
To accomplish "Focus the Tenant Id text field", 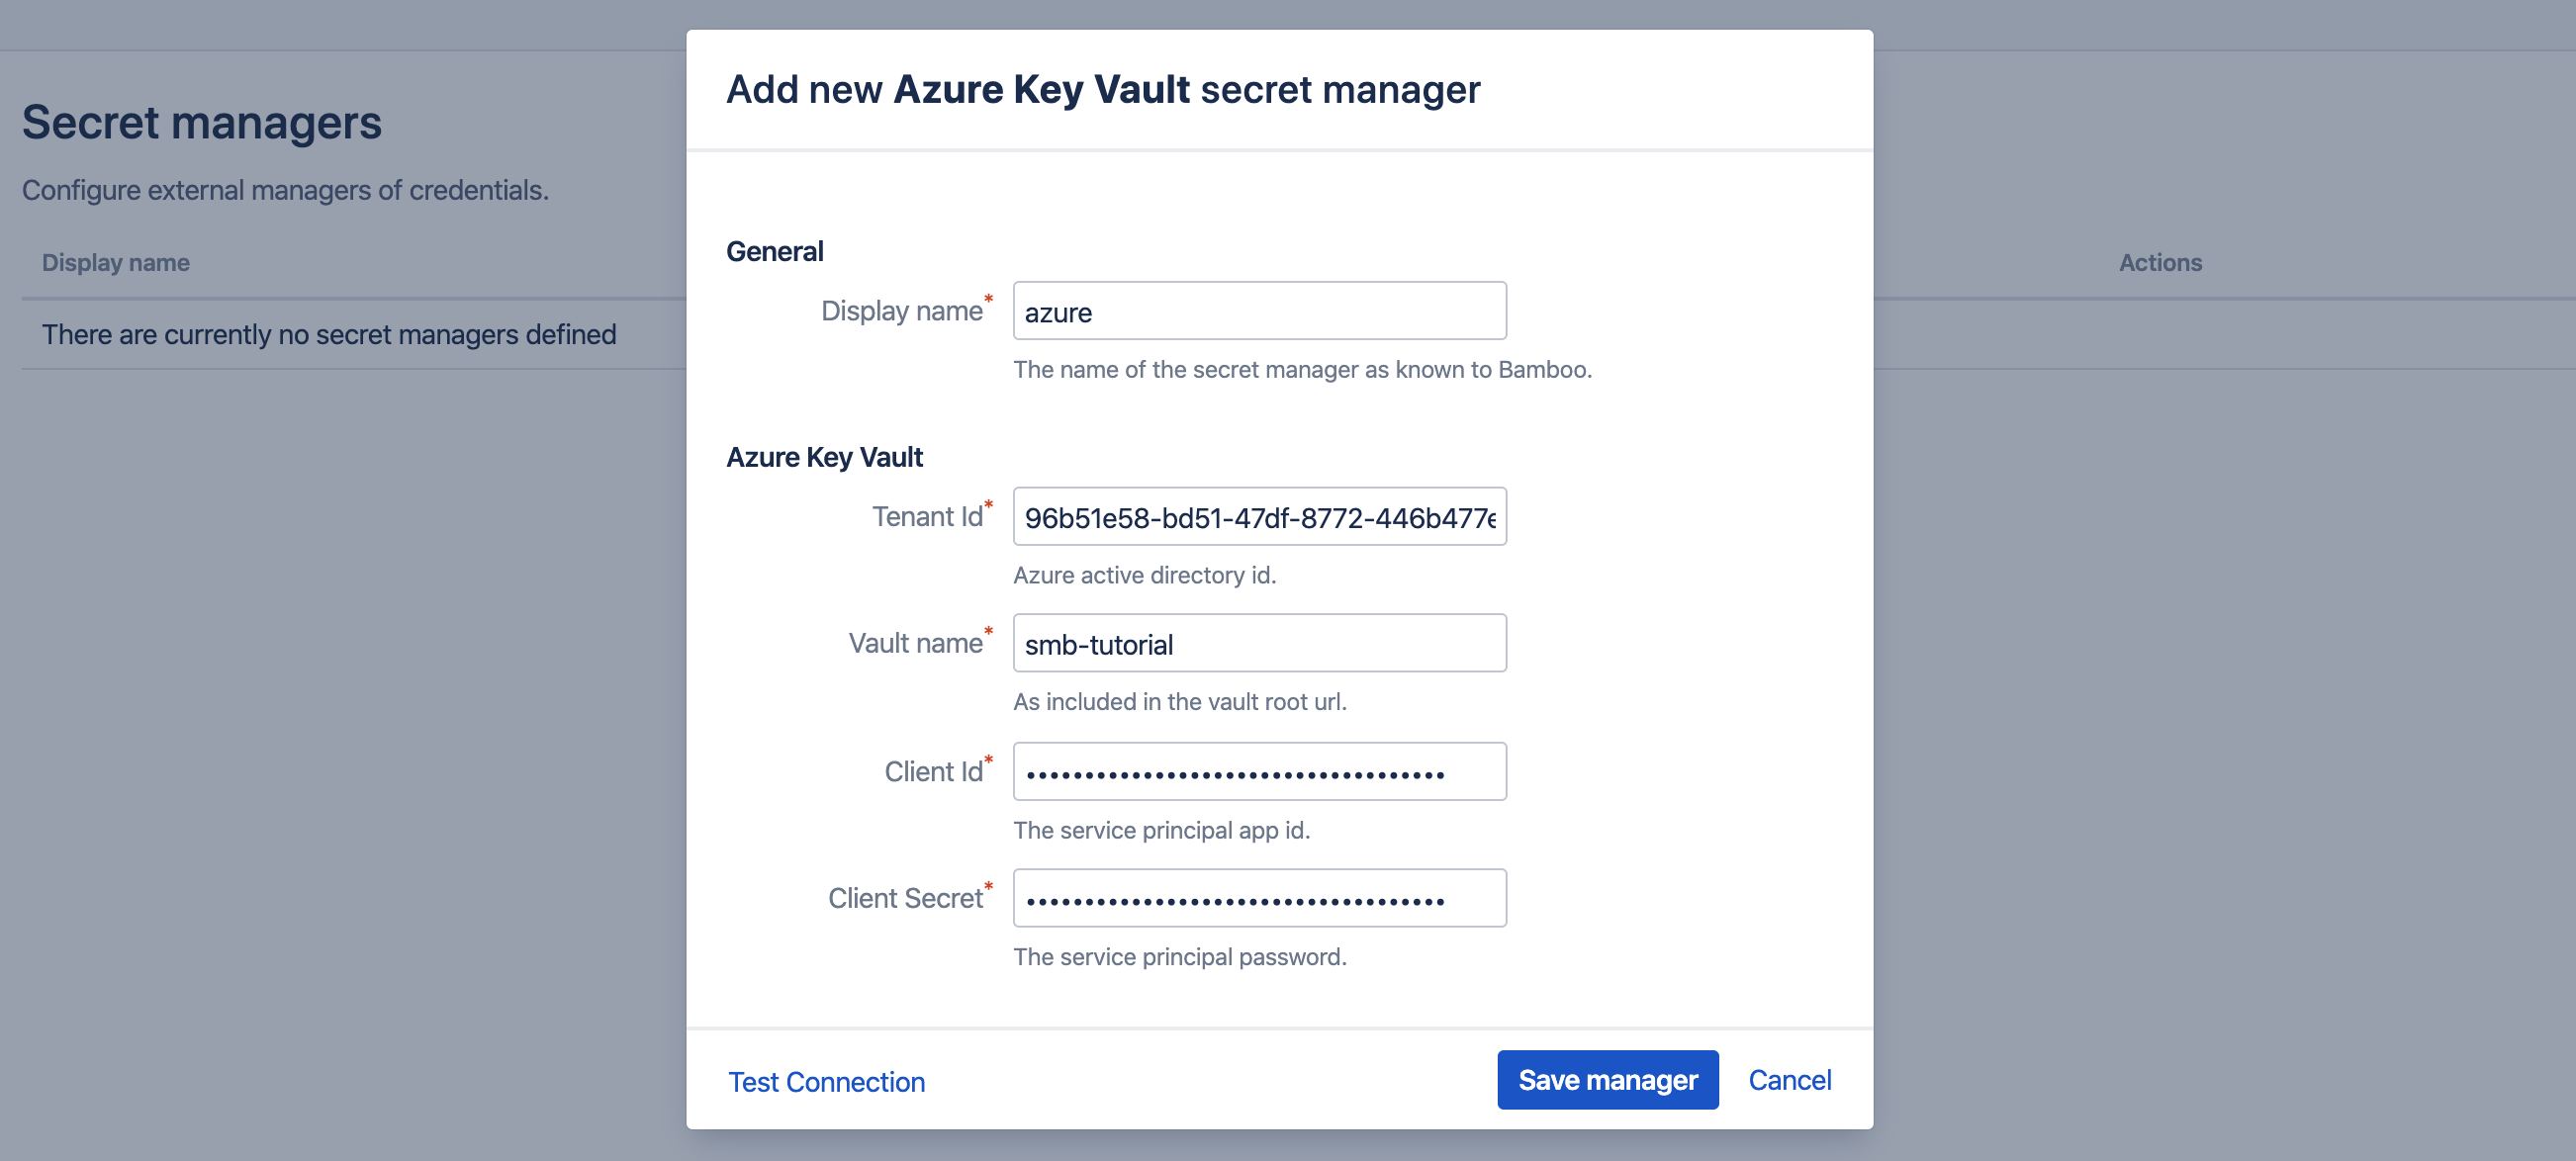I will click(1259, 517).
